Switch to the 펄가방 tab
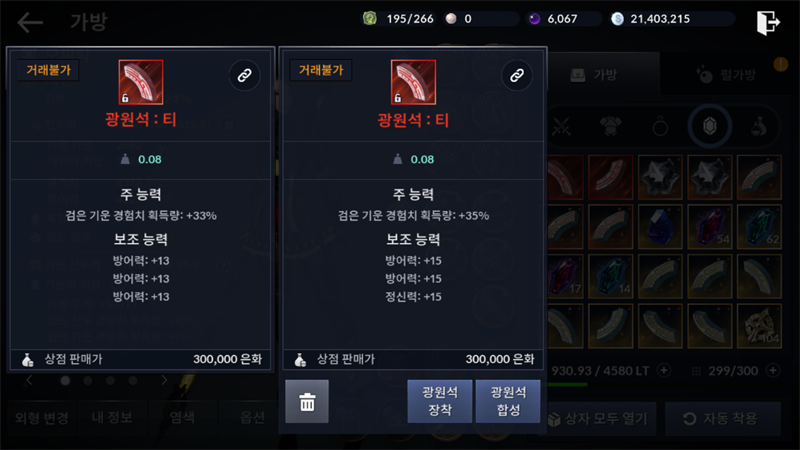This screenshot has width=800, height=450. (727, 75)
